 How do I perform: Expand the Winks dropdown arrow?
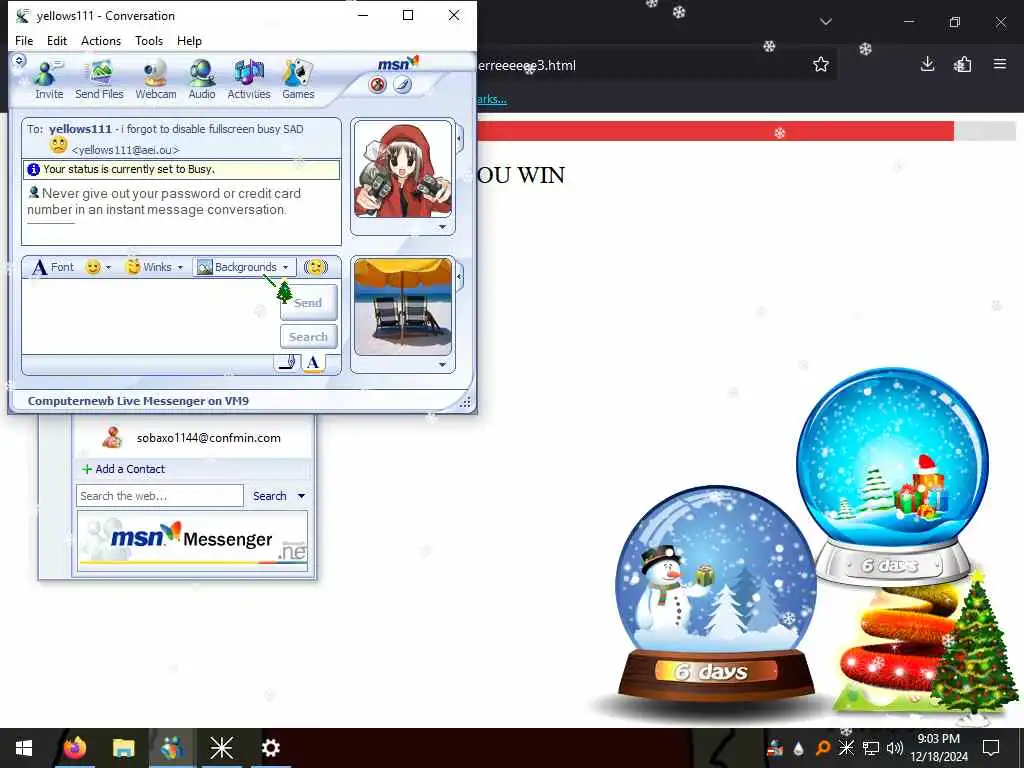[180, 267]
